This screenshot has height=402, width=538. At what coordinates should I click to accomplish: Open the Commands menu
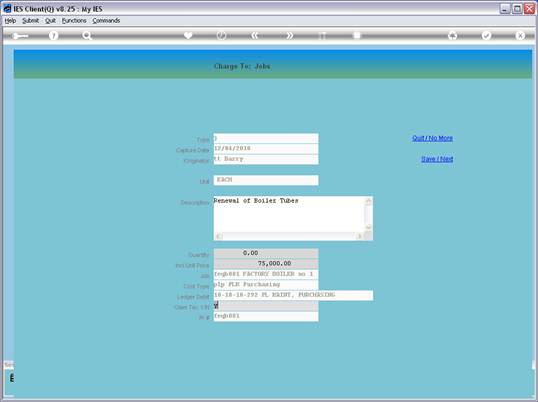point(106,21)
